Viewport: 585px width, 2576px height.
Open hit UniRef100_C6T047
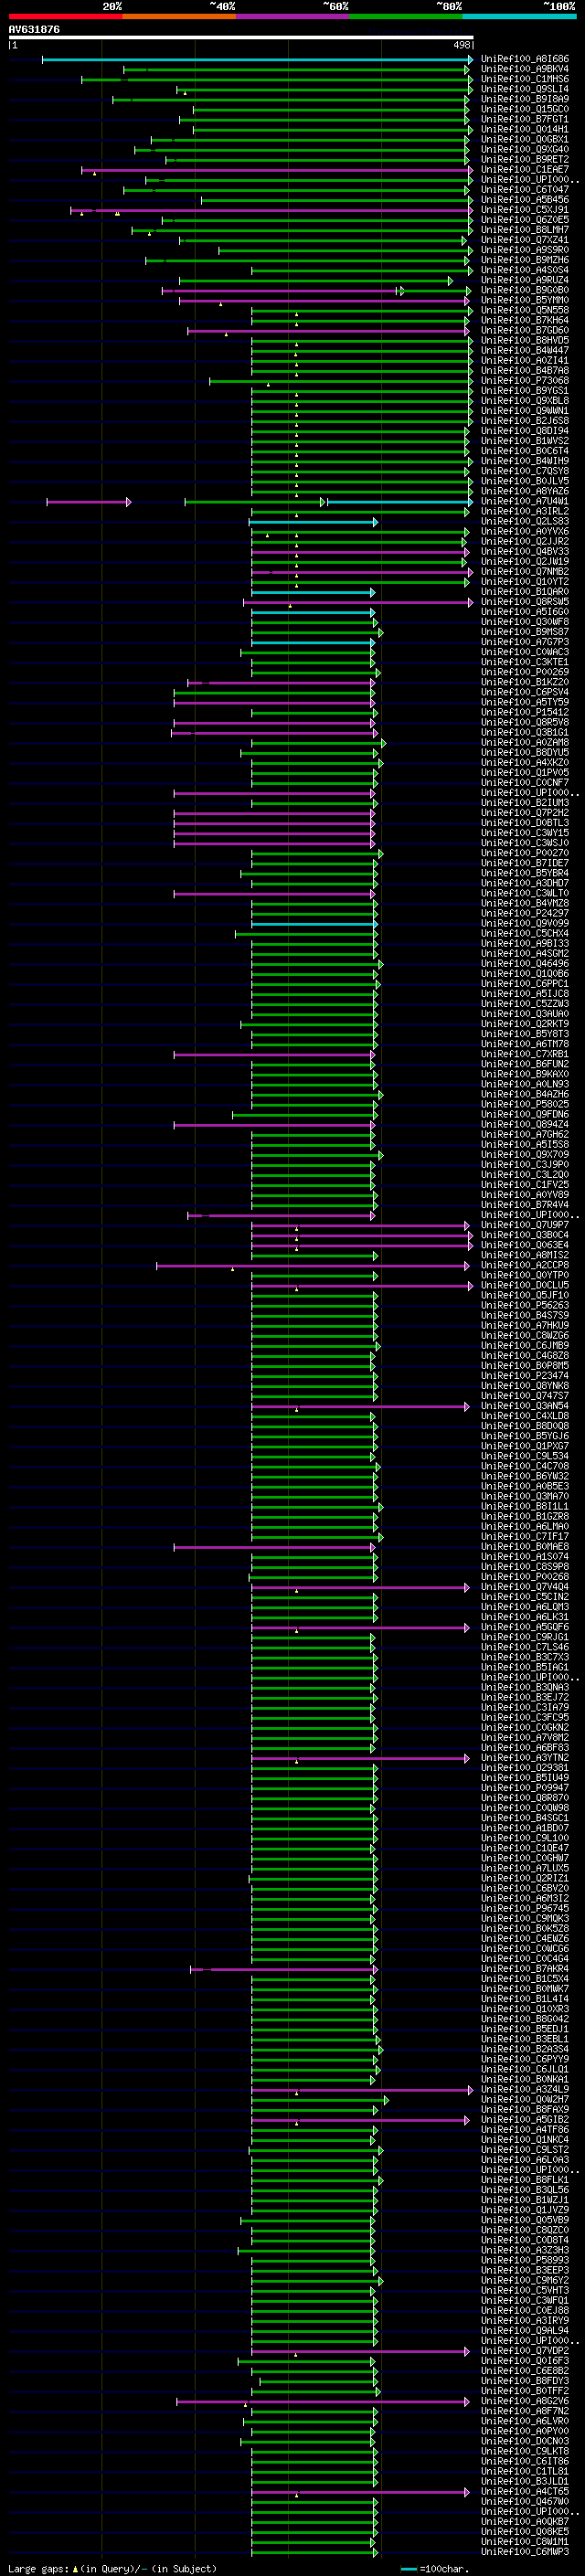525,189
